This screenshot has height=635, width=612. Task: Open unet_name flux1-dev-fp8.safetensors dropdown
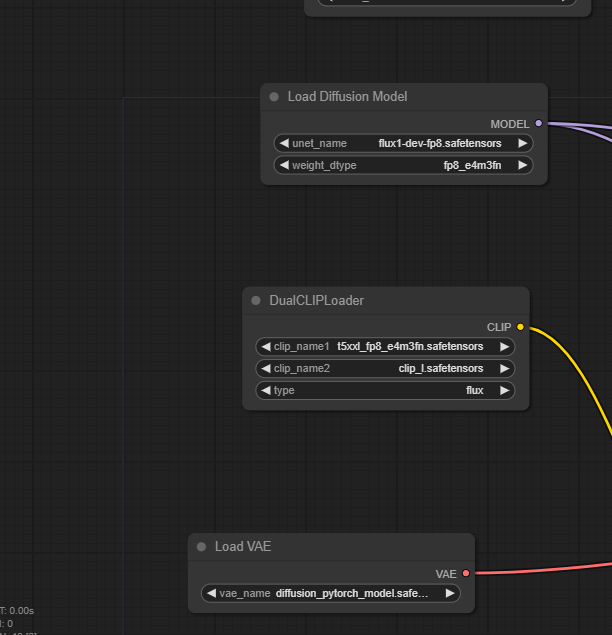[x=403, y=143]
